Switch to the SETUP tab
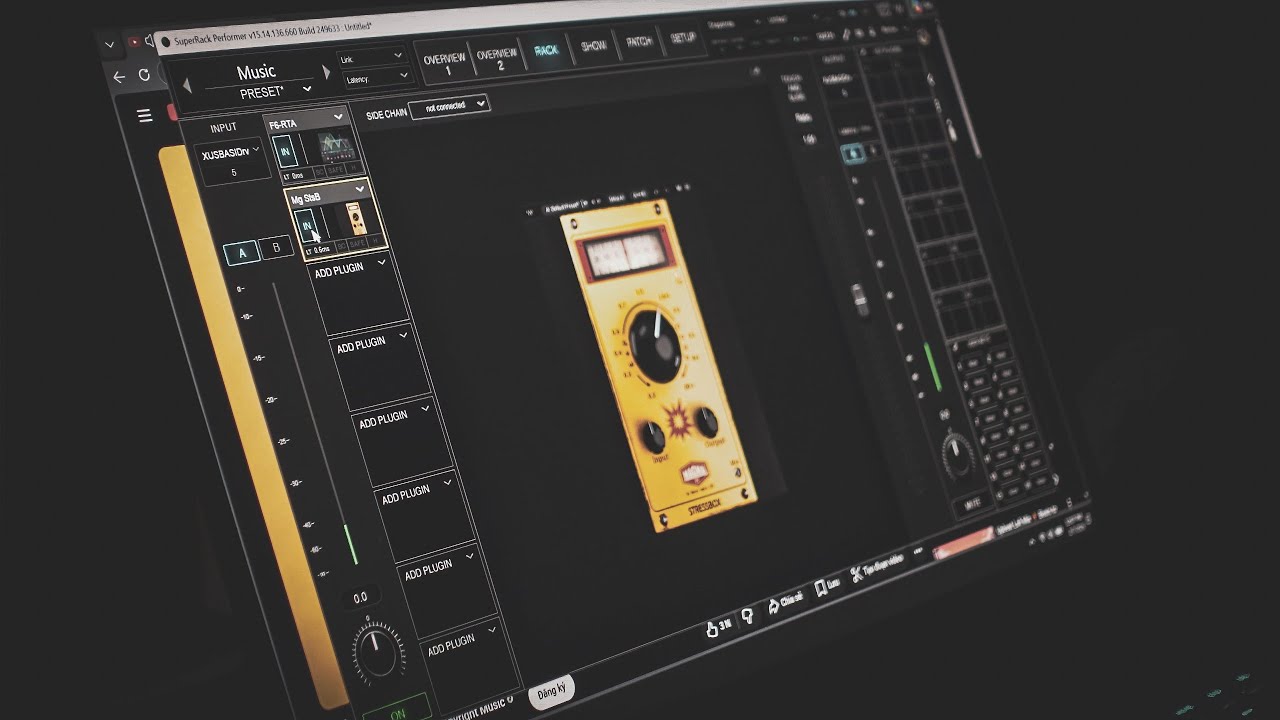 click(x=683, y=39)
